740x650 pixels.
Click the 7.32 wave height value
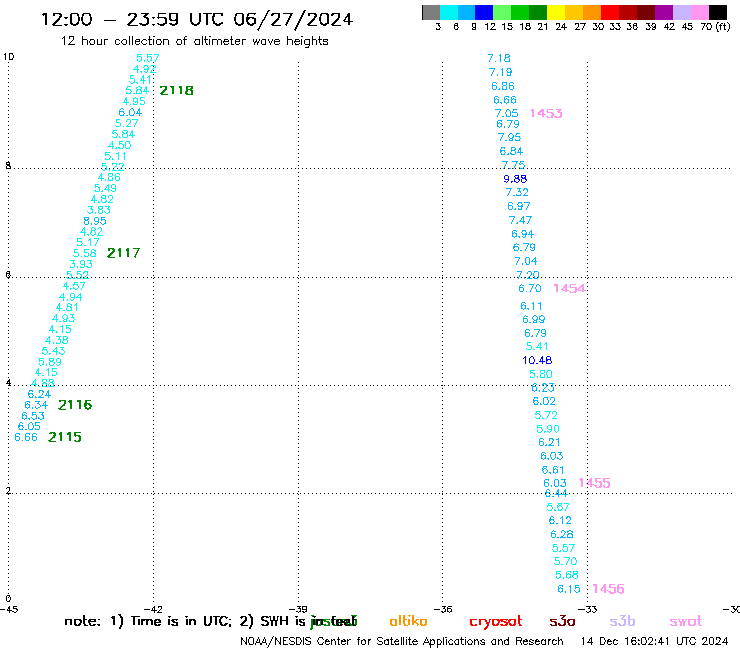click(x=517, y=193)
